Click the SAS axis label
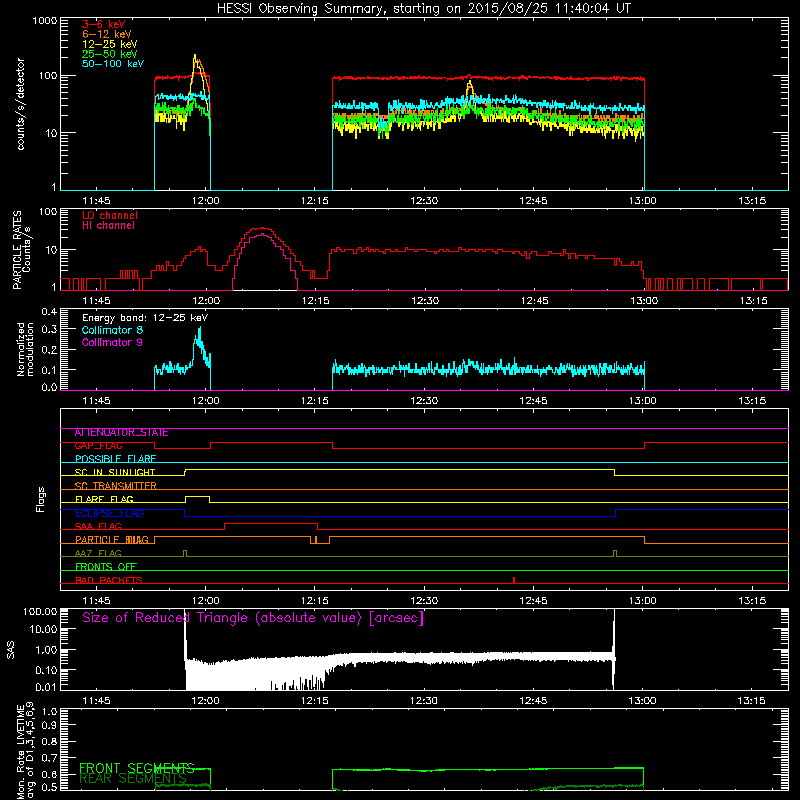Screen dimensions: 800x800 [11, 650]
